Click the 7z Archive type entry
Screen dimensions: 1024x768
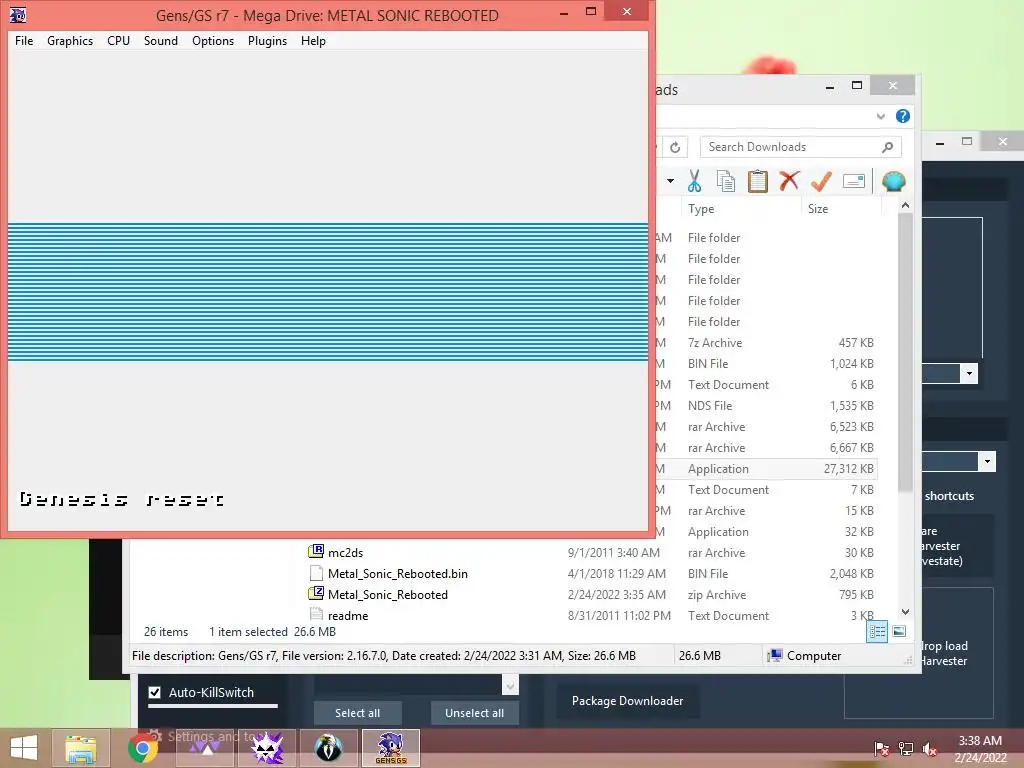pos(715,343)
